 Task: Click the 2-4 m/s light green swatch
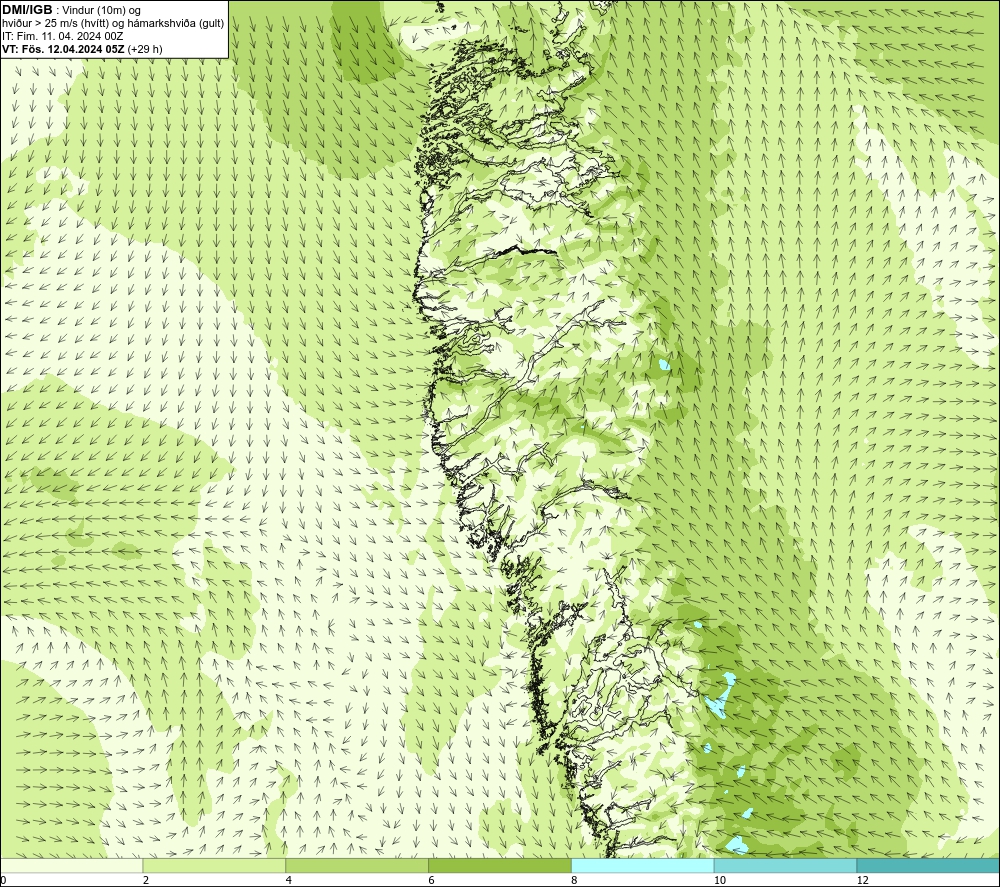tap(214, 865)
